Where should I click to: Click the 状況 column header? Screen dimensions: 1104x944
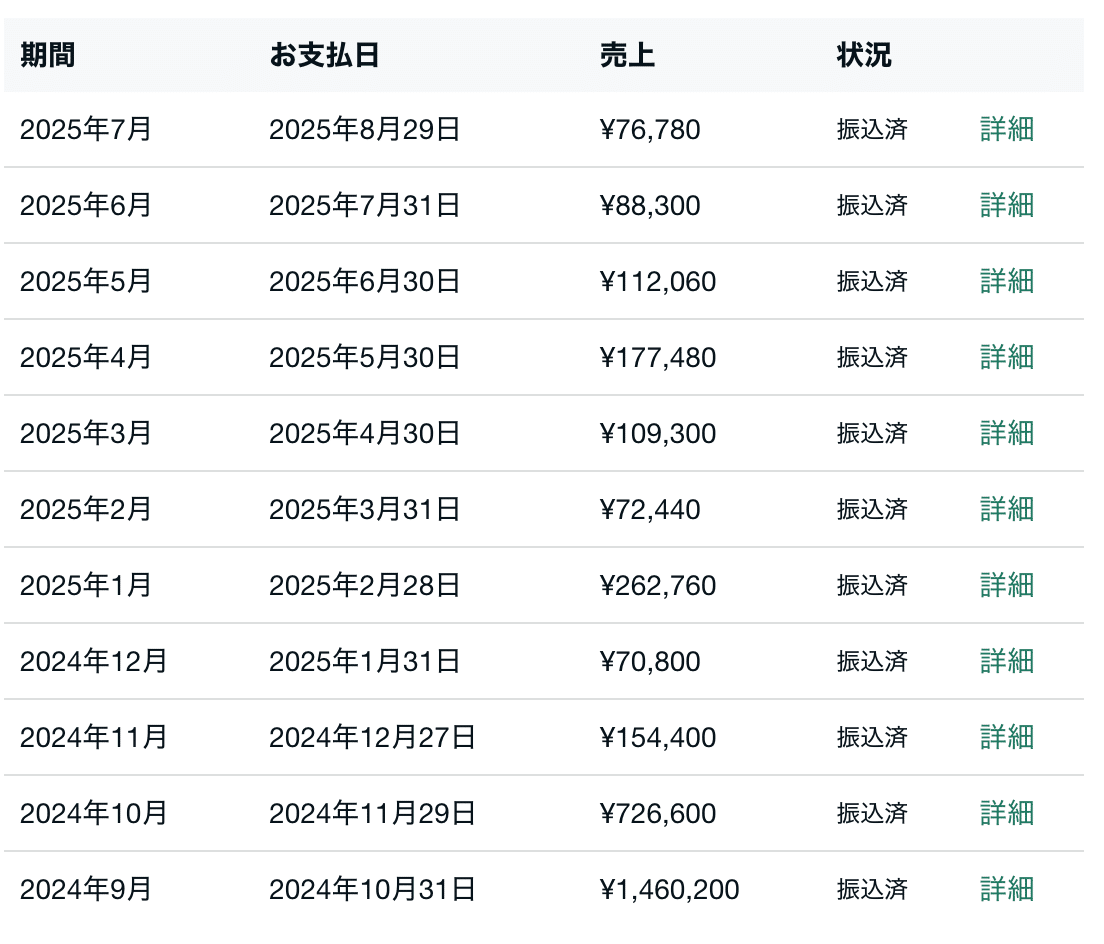863,56
